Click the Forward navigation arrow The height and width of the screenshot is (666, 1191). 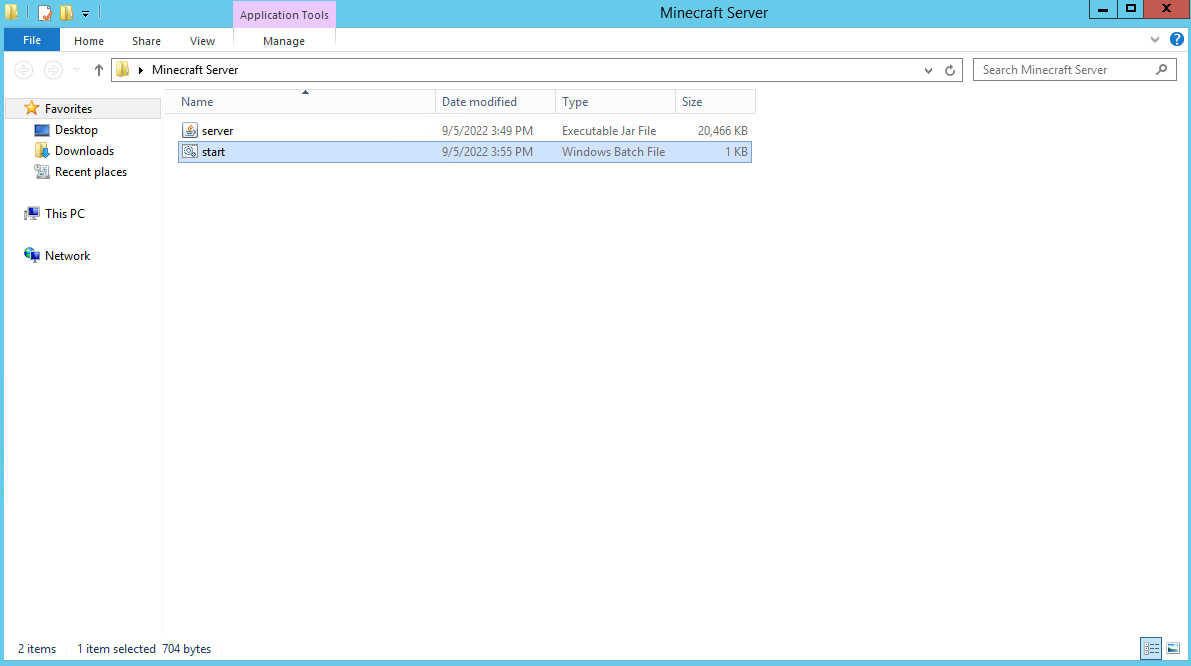tap(52, 70)
